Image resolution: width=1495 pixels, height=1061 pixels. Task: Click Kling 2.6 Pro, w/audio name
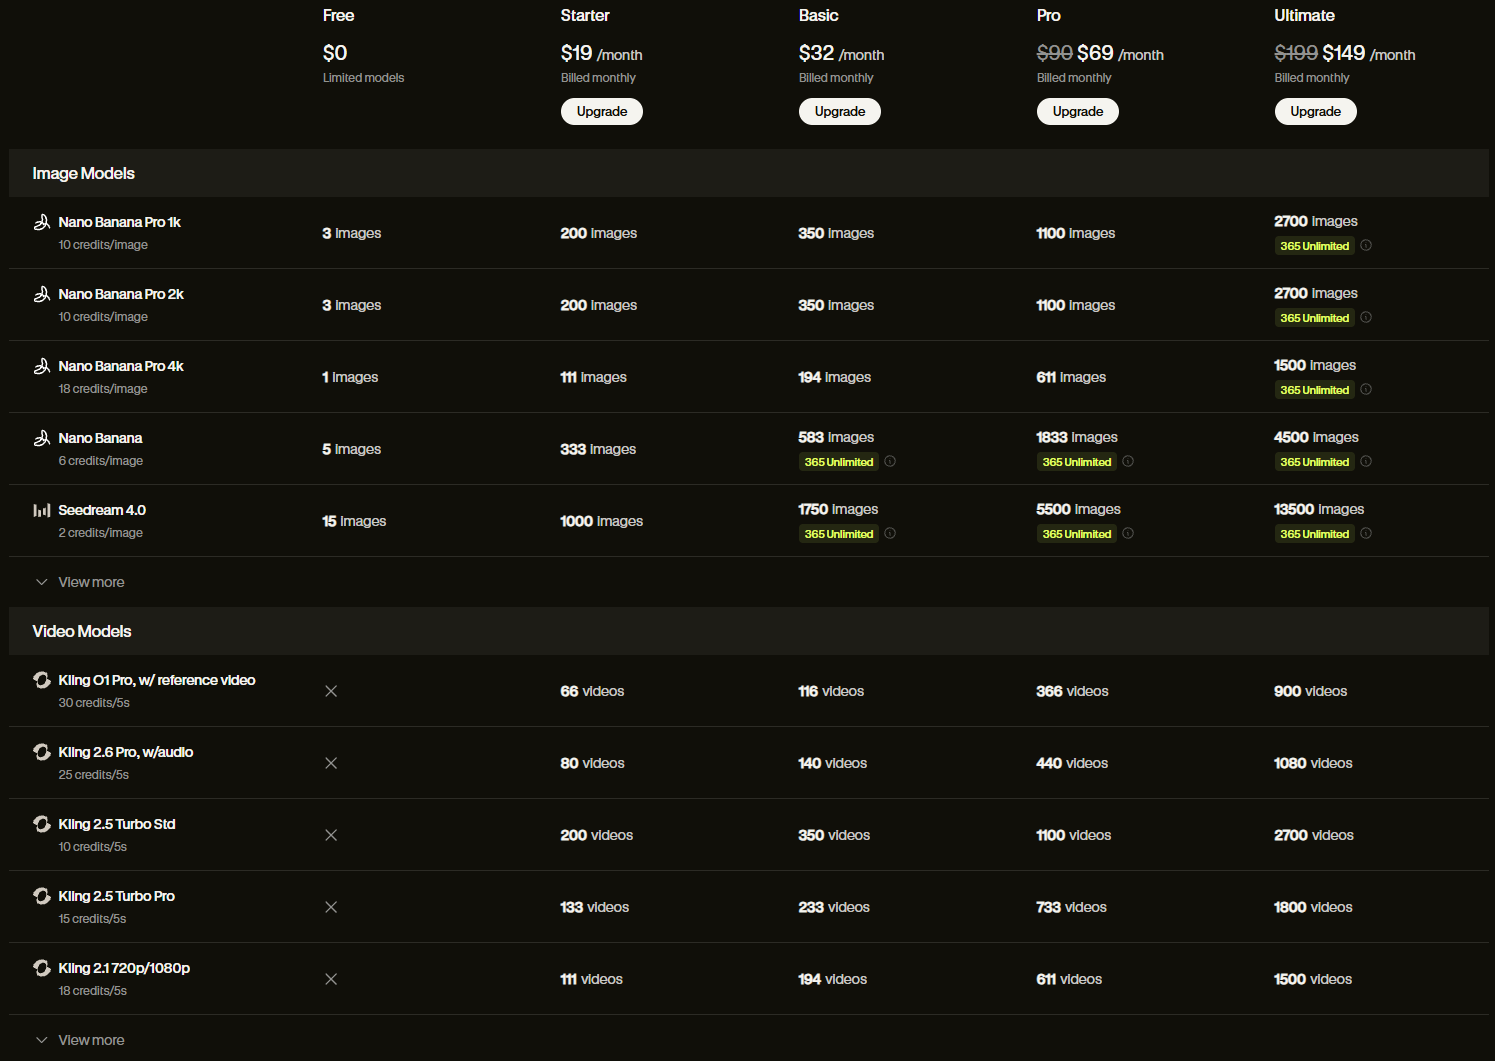[x=126, y=752]
